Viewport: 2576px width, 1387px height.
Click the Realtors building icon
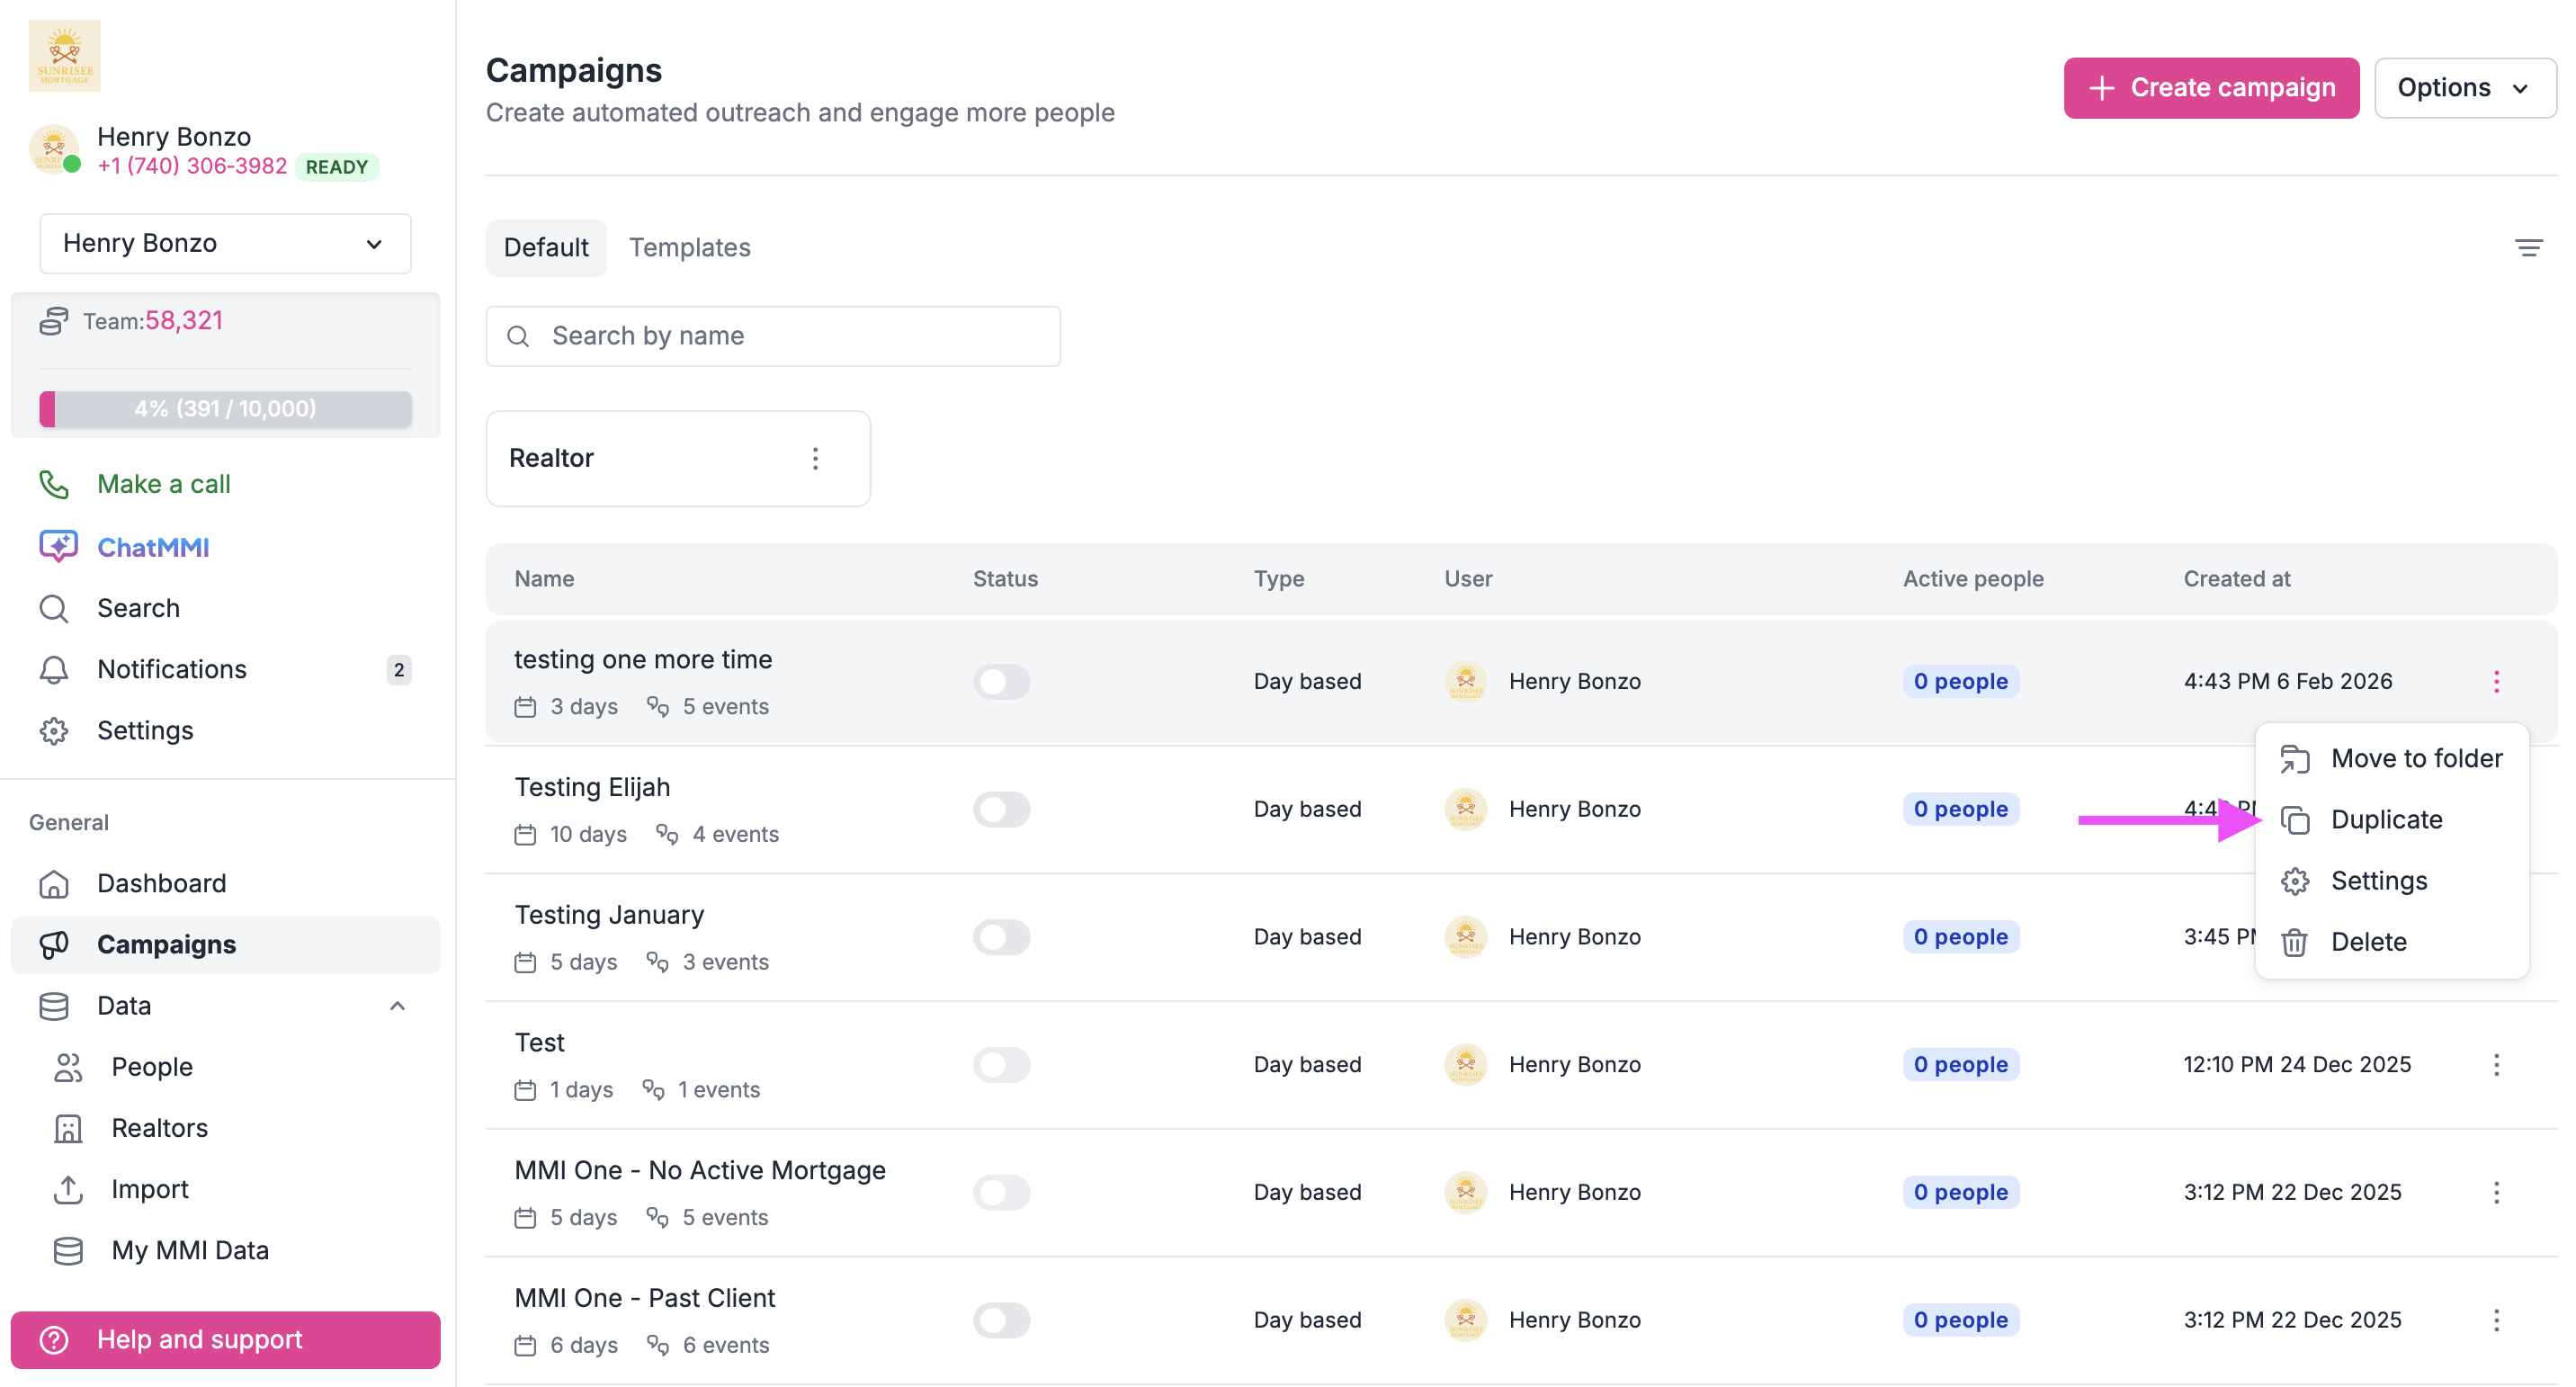pyautogui.click(x=68, y=1127)
